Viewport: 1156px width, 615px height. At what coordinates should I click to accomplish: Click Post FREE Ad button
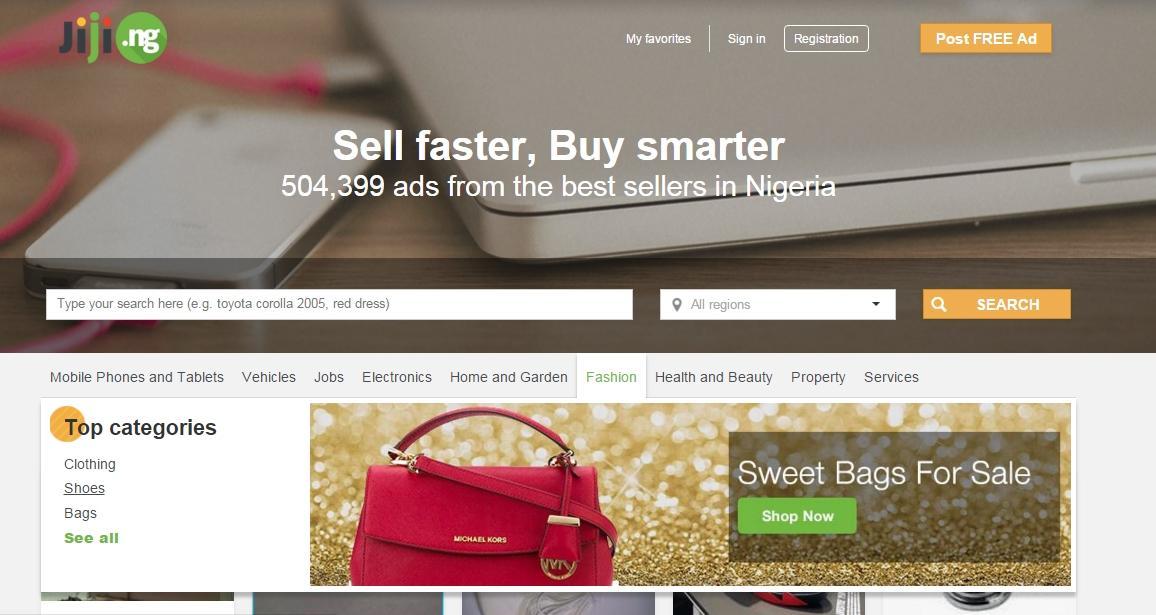[x=986, y=38]
